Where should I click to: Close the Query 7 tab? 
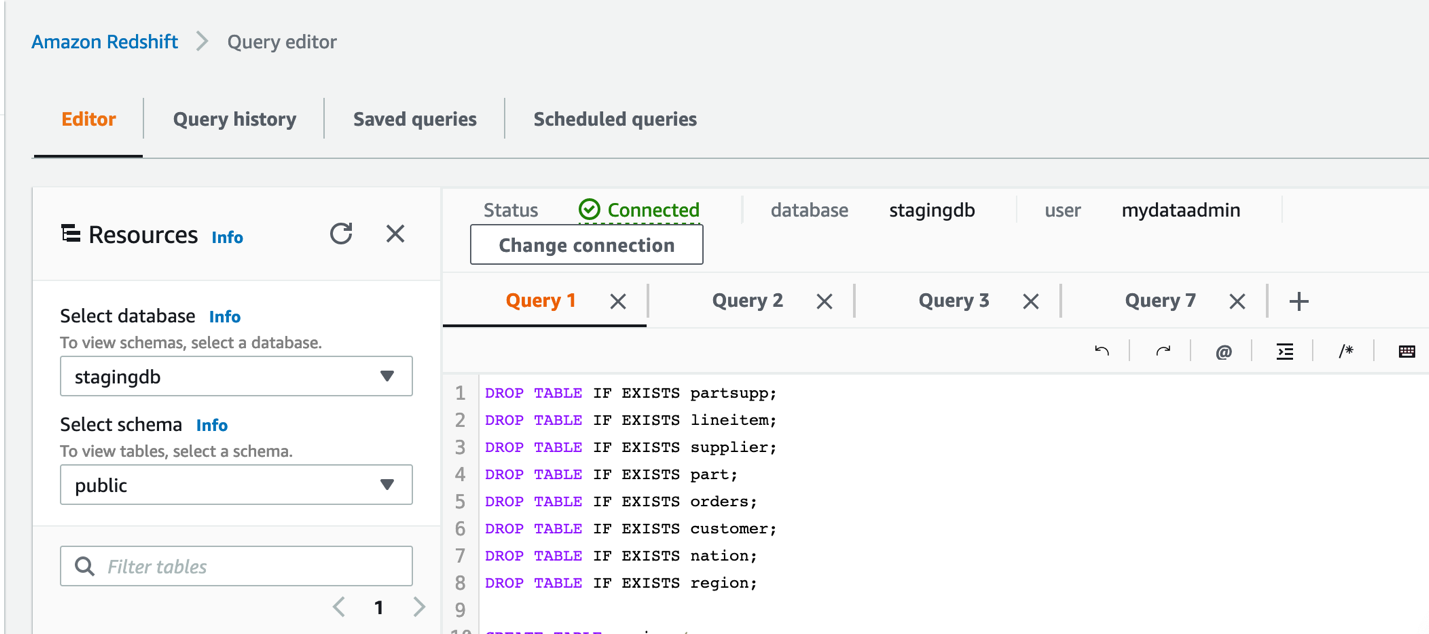[x=1237, y=301]
